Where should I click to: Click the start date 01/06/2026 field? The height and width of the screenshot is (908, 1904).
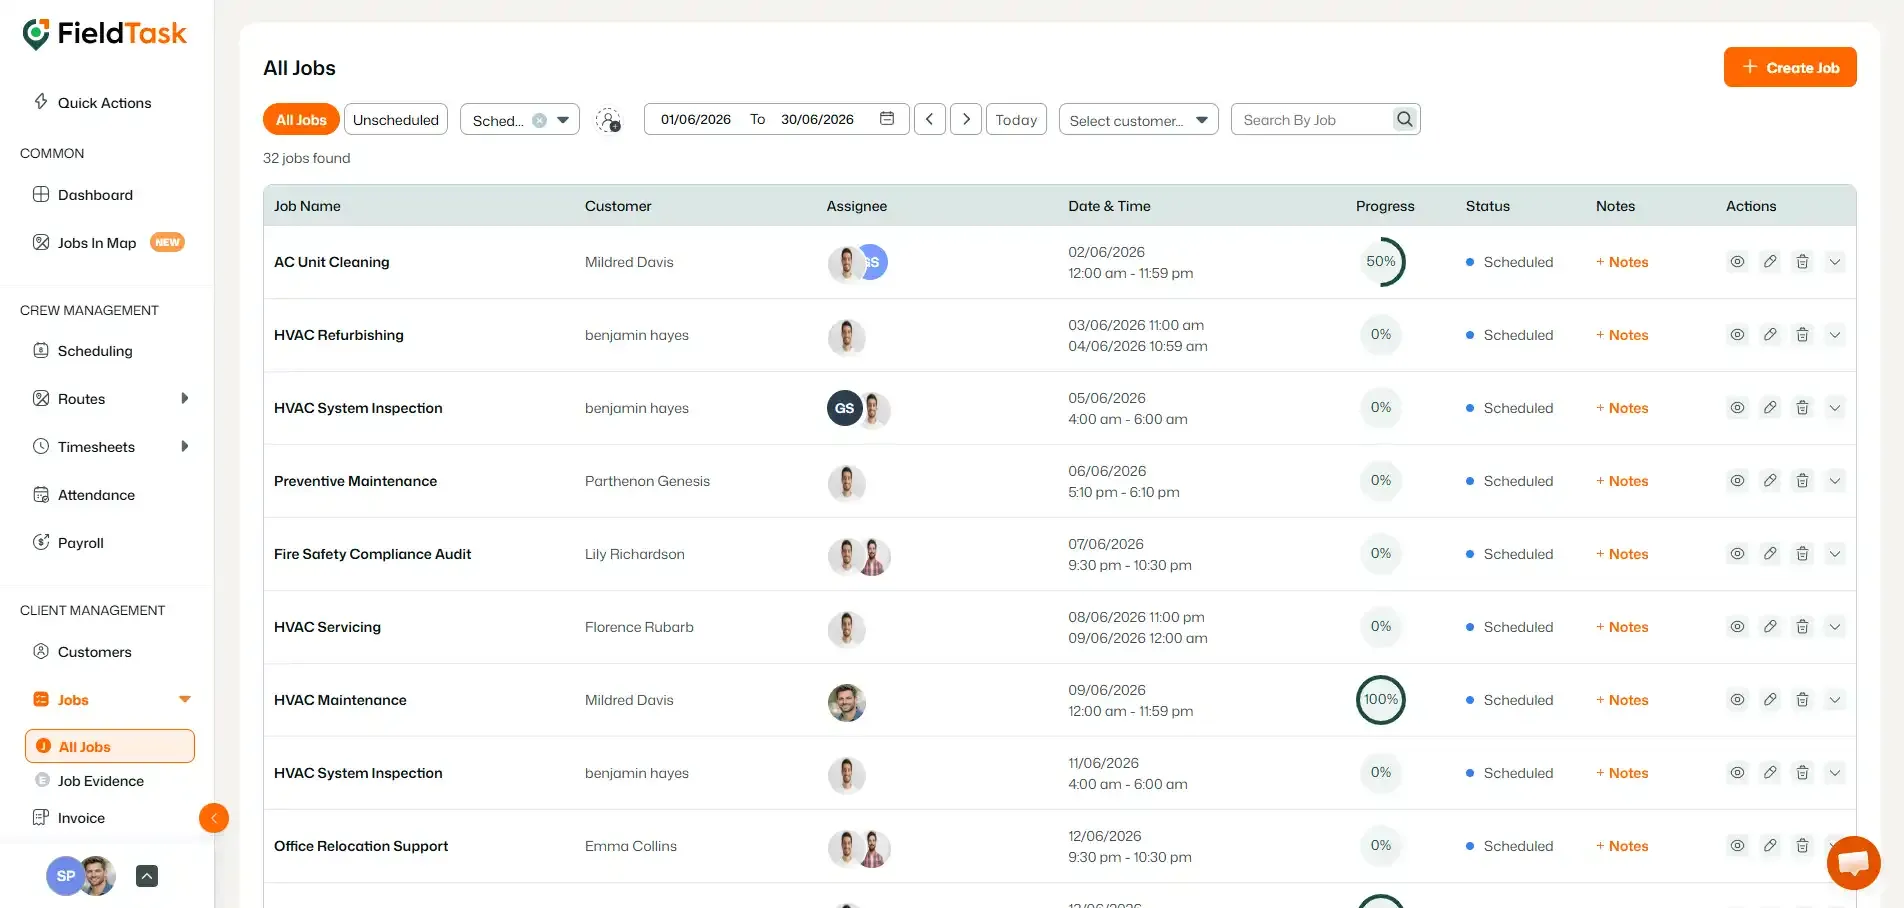tap(696, 119)
